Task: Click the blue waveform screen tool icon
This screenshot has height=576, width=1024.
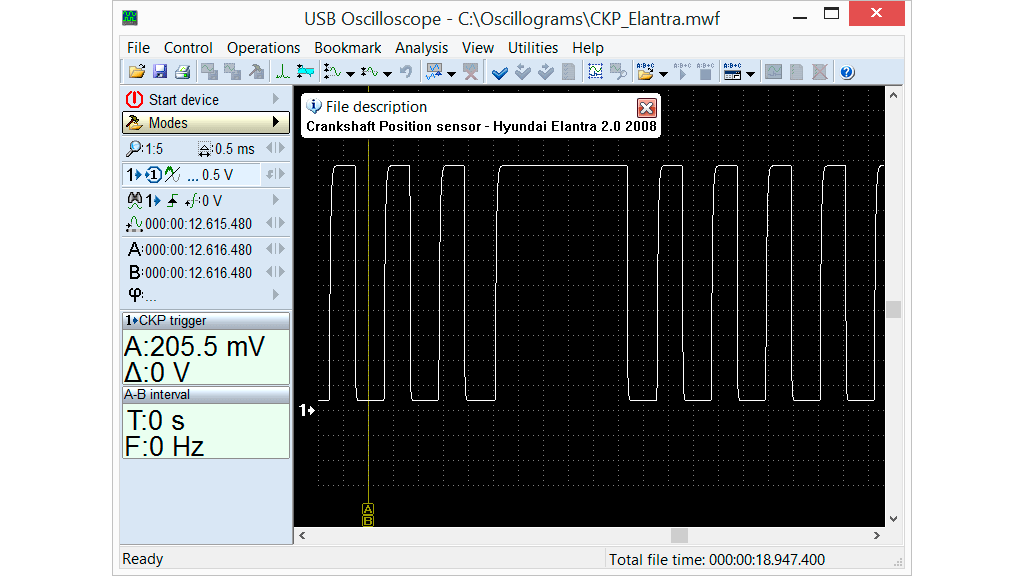Action: 434,72
